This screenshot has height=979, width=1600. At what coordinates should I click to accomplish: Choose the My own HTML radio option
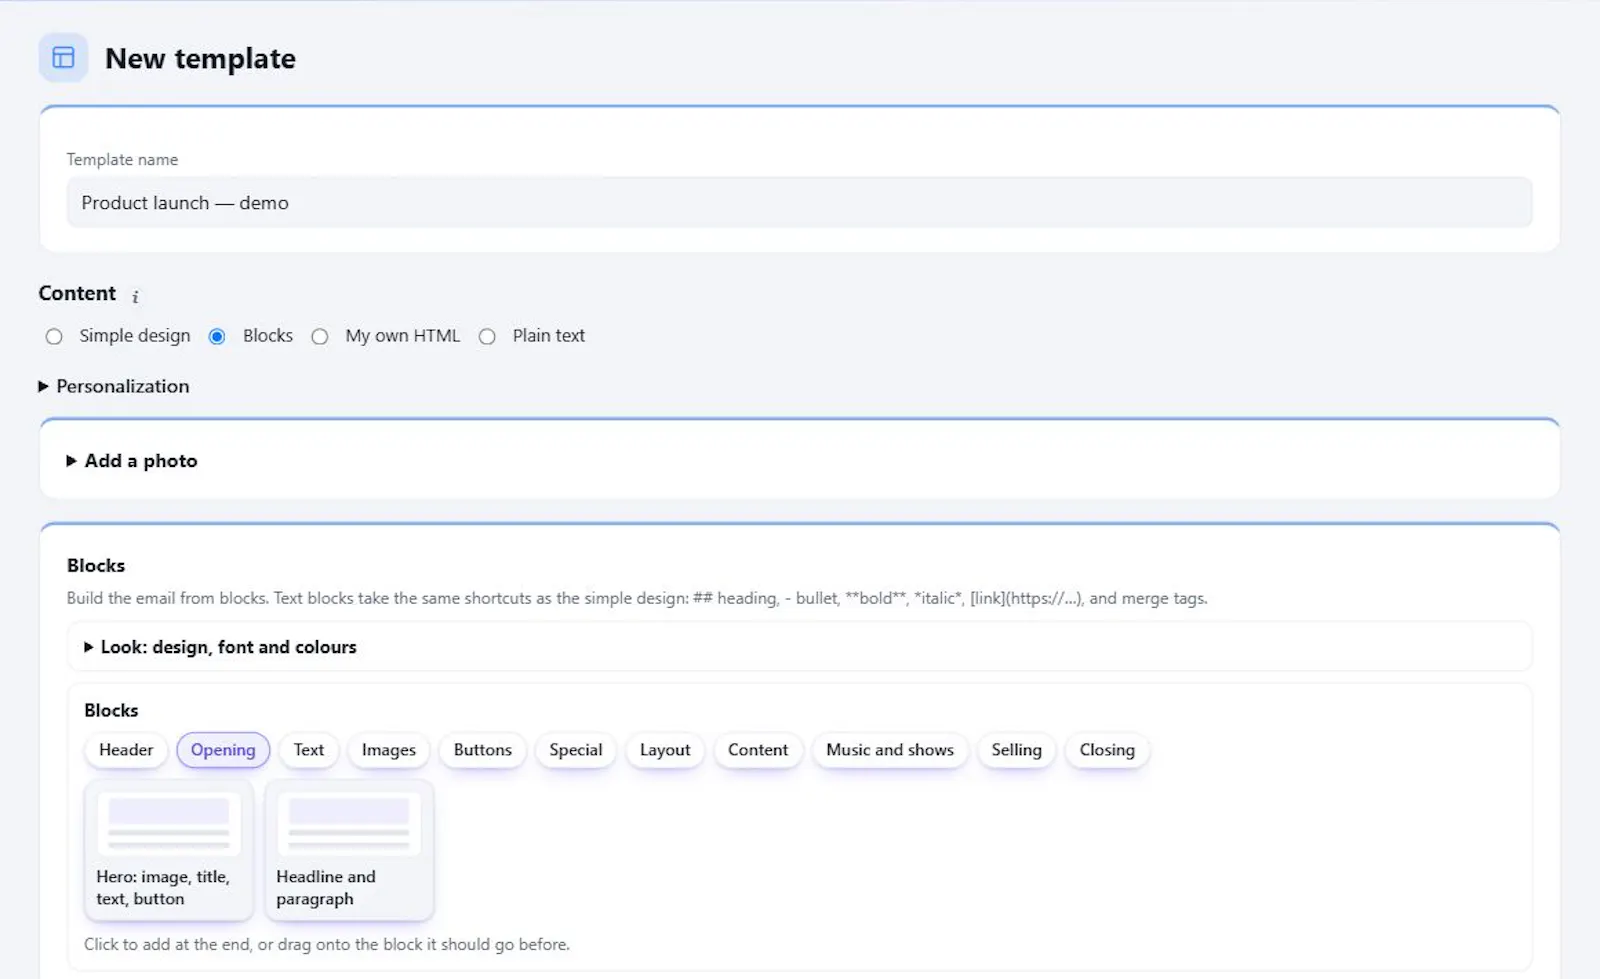coord(320,337)
